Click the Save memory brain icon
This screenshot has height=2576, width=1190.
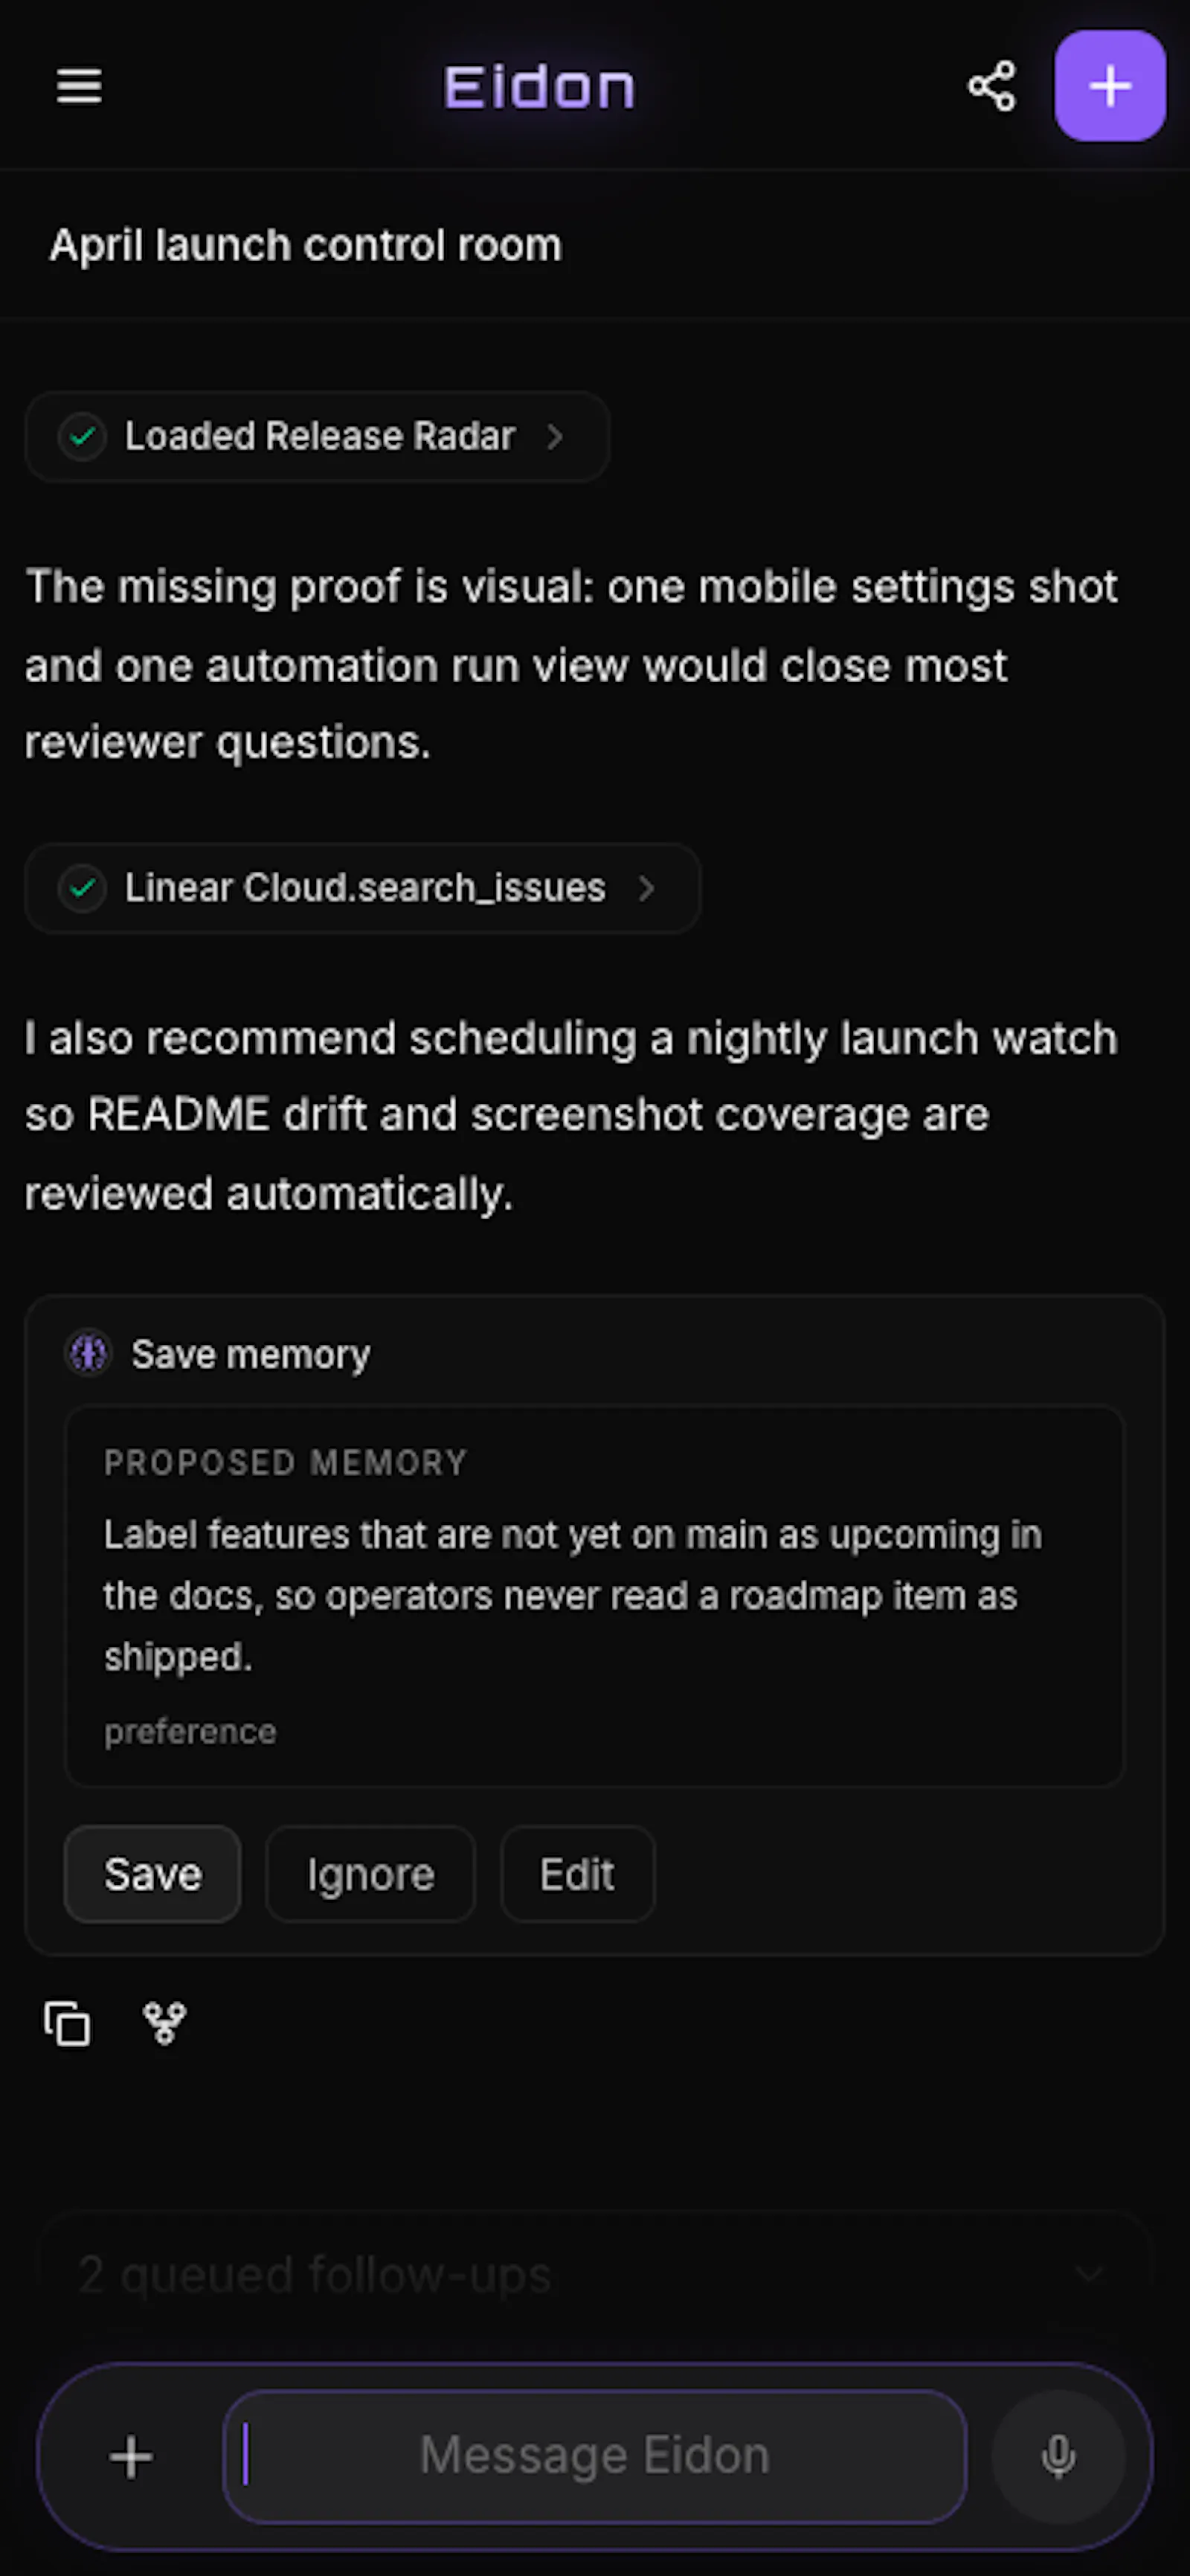click(x=89, y=1354)
